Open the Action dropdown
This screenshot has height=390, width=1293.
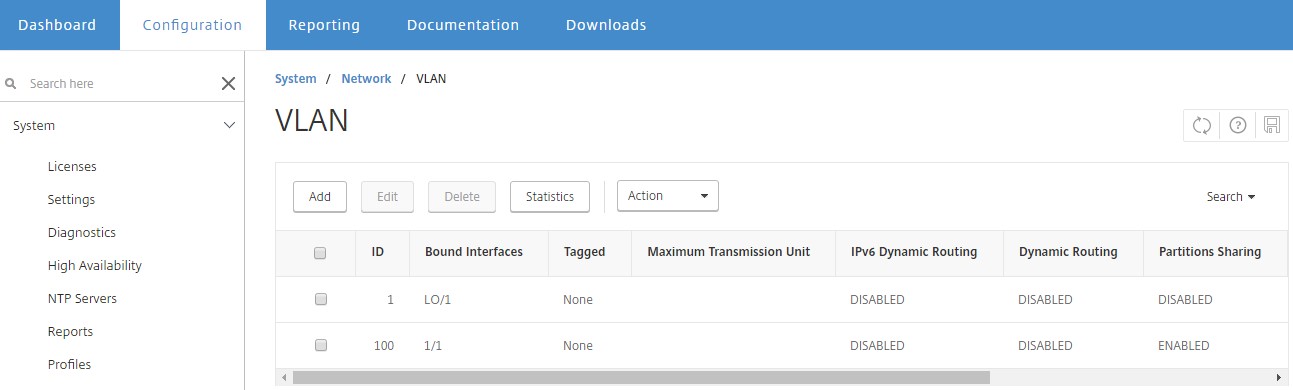click(668, 196)
